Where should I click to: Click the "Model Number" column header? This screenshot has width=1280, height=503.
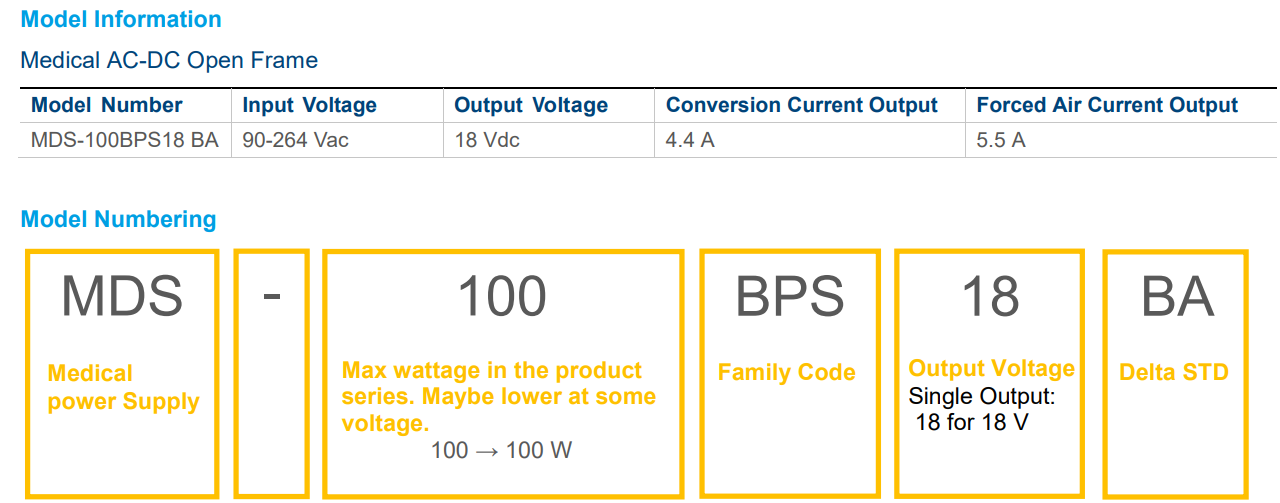coord(107,105)
